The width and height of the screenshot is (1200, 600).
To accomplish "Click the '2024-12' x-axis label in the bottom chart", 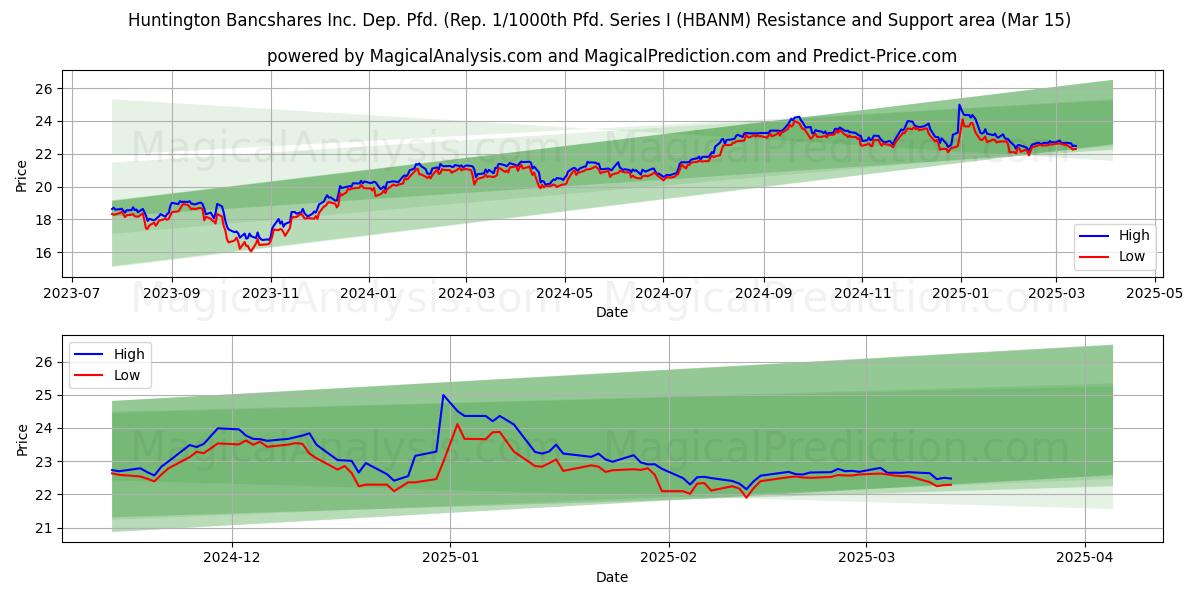I will pyautogui.click(x=232, y=559).
